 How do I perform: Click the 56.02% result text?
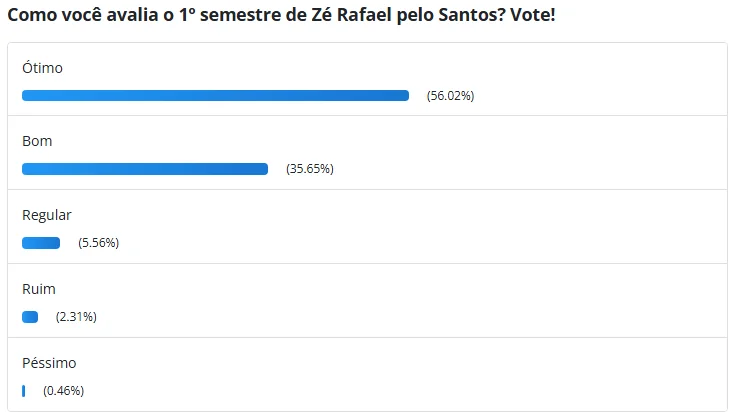(450, 96)
